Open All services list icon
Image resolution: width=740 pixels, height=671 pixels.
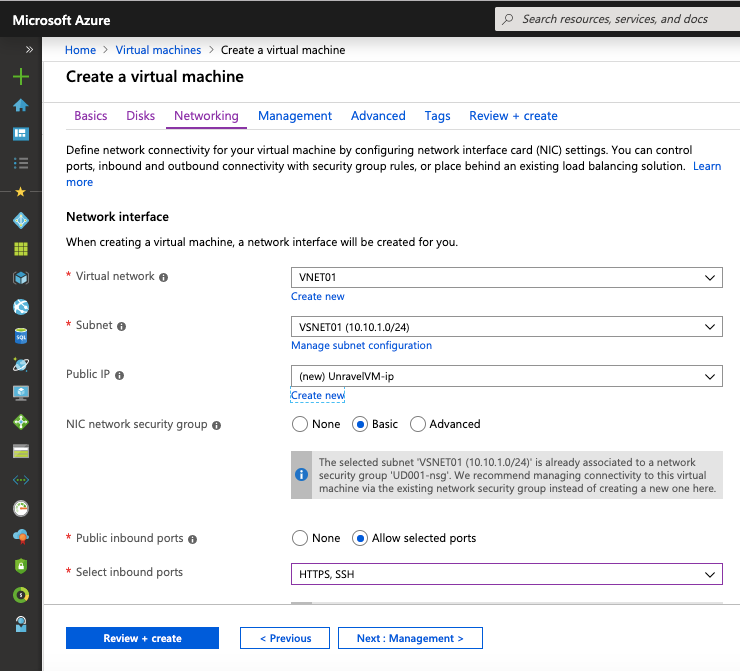click(x=21, y=163)
